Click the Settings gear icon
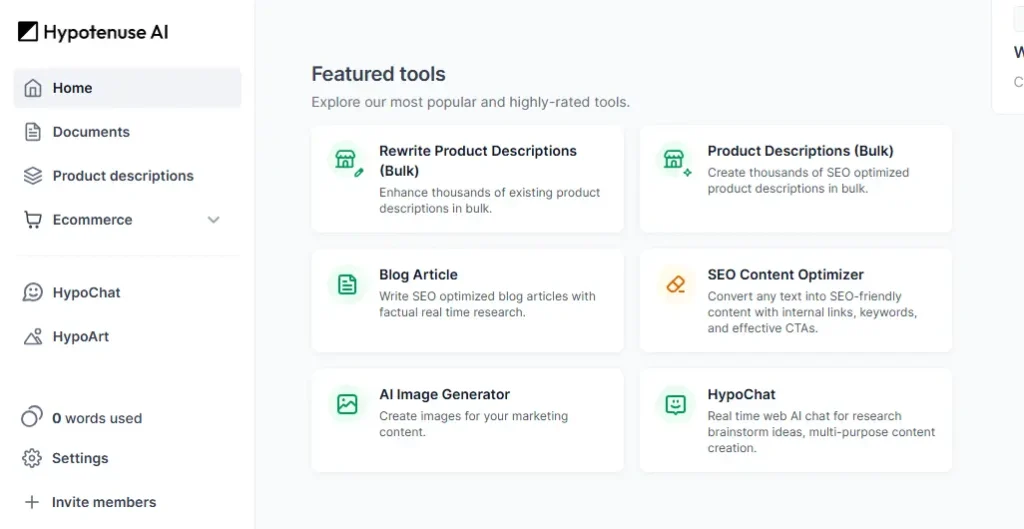The width and height of the screenshot is (1024, 529). [31, 458]
